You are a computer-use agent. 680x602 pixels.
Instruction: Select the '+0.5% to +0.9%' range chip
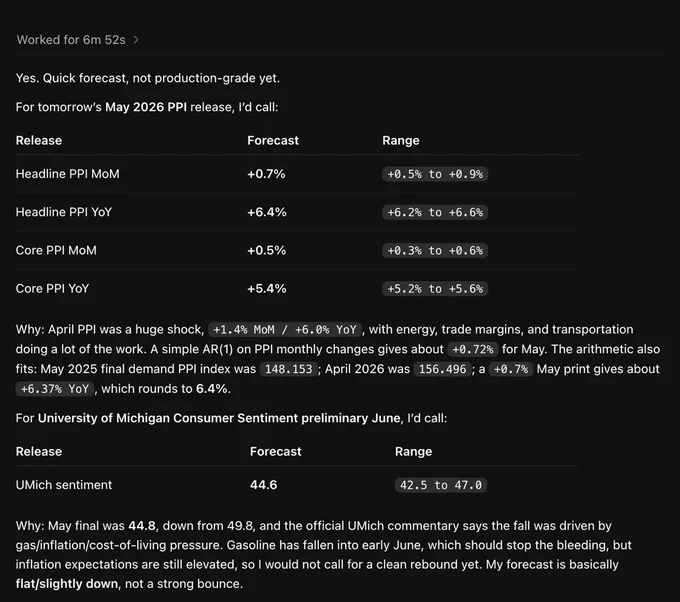click(435, 174)
